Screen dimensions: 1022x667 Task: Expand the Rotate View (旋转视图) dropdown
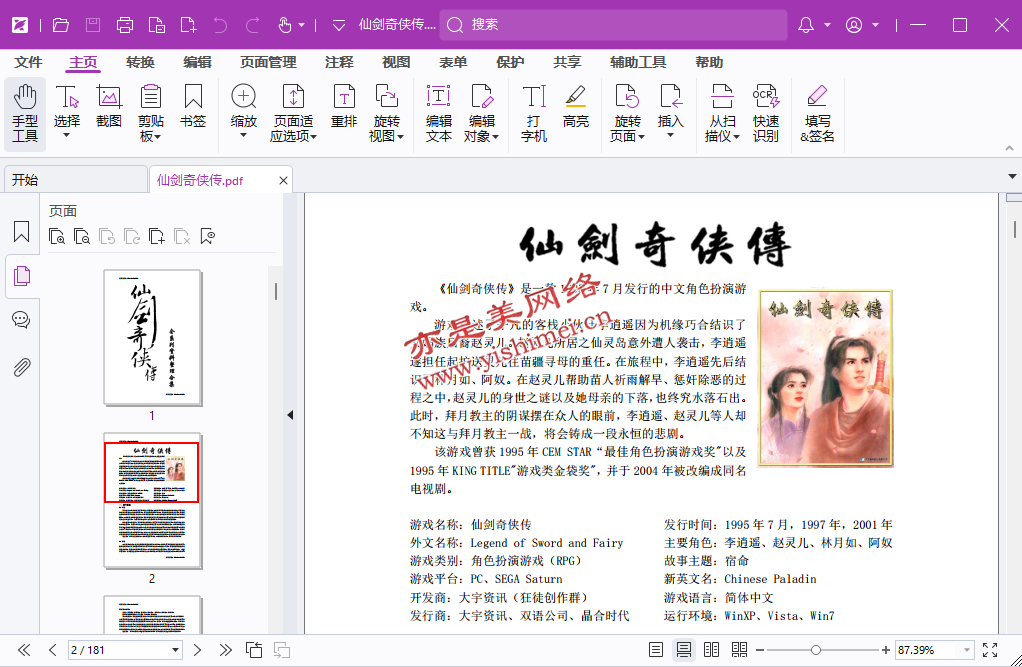click(x=400, y=137)
